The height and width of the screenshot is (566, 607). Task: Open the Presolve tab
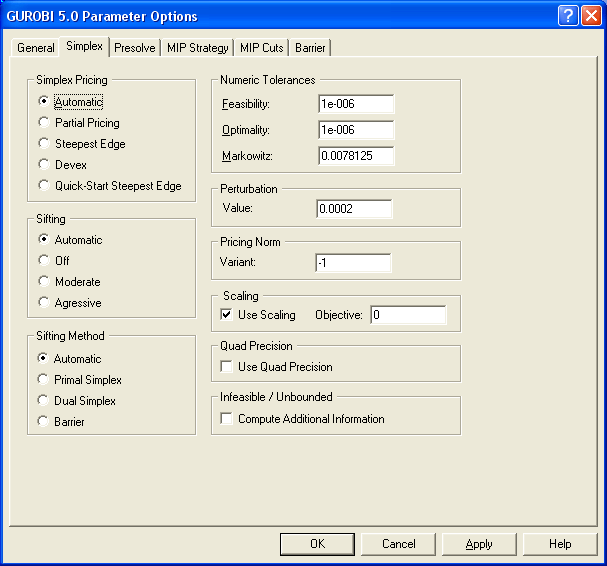pyautogui.click(x=135, y=48)
